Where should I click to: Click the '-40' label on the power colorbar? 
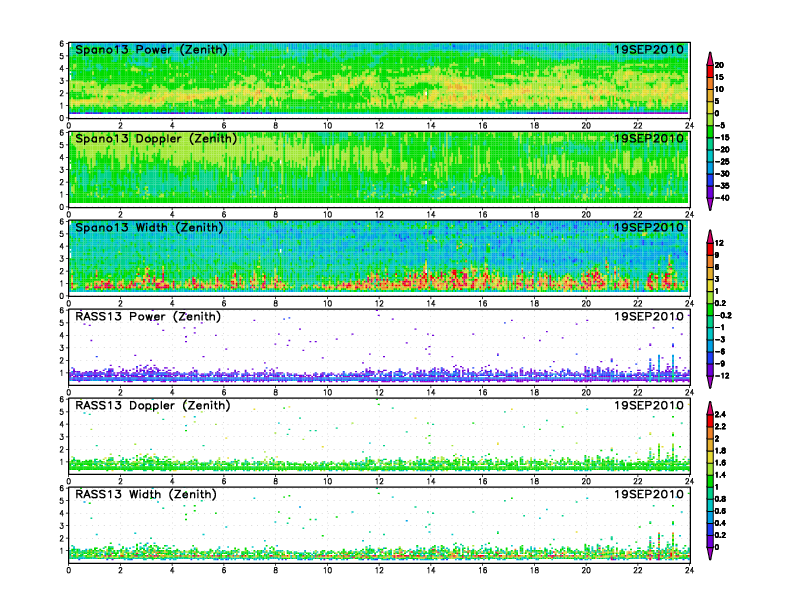pyautogui.click(x=722, y=198)
